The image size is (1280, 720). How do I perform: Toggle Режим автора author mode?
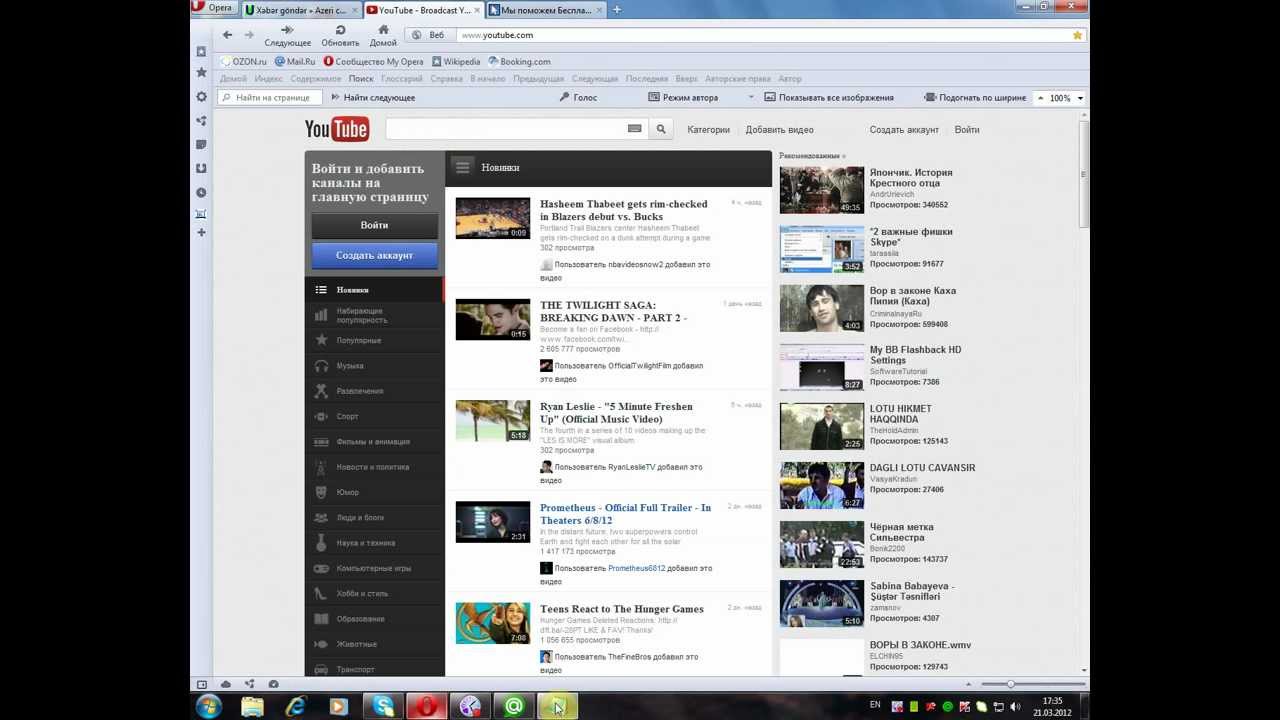pos(683,97)
